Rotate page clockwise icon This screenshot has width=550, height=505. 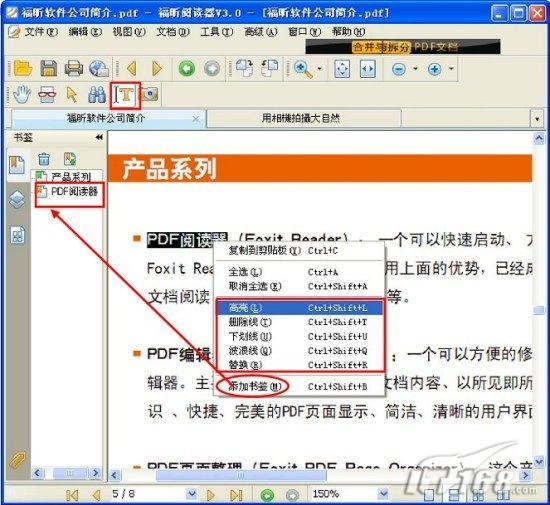click(x=245, y=68)
